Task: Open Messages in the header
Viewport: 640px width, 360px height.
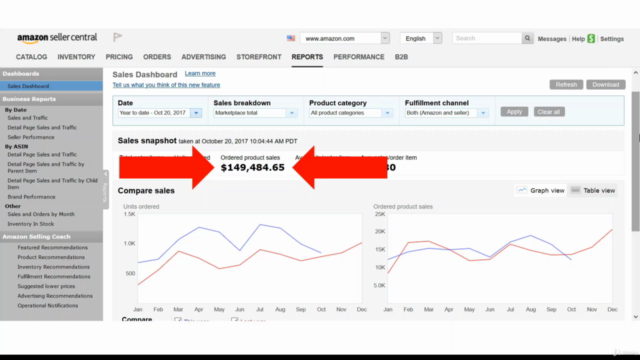Action: [552, 39]
